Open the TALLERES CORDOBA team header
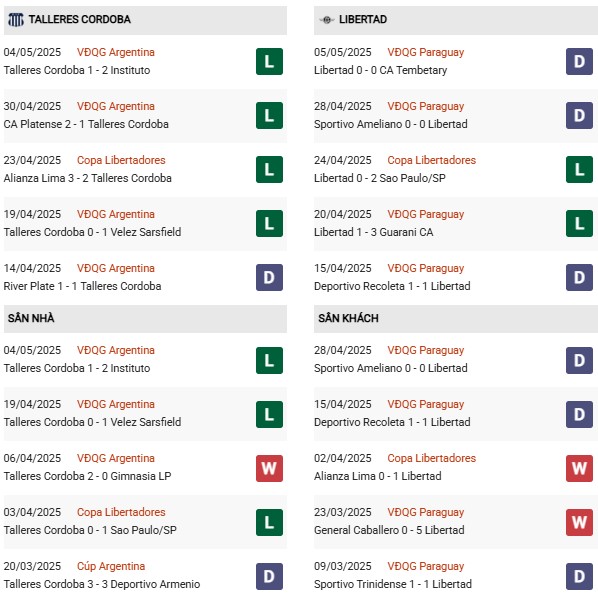 pyautogui.click(x=145, y=20)
